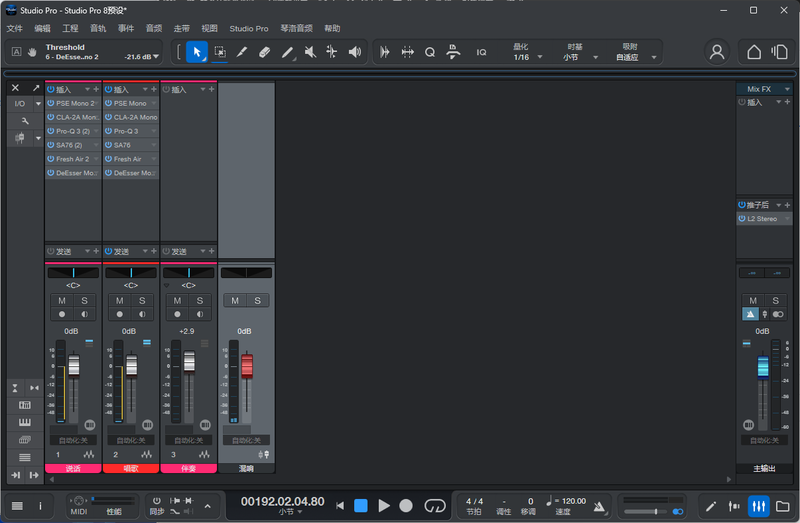Image resolution: width=800 pixels, height=523 pixels.
Task: Toggle monitor on channel 3 伴奏
Action: pyautogui.click(x=200, y=314)
